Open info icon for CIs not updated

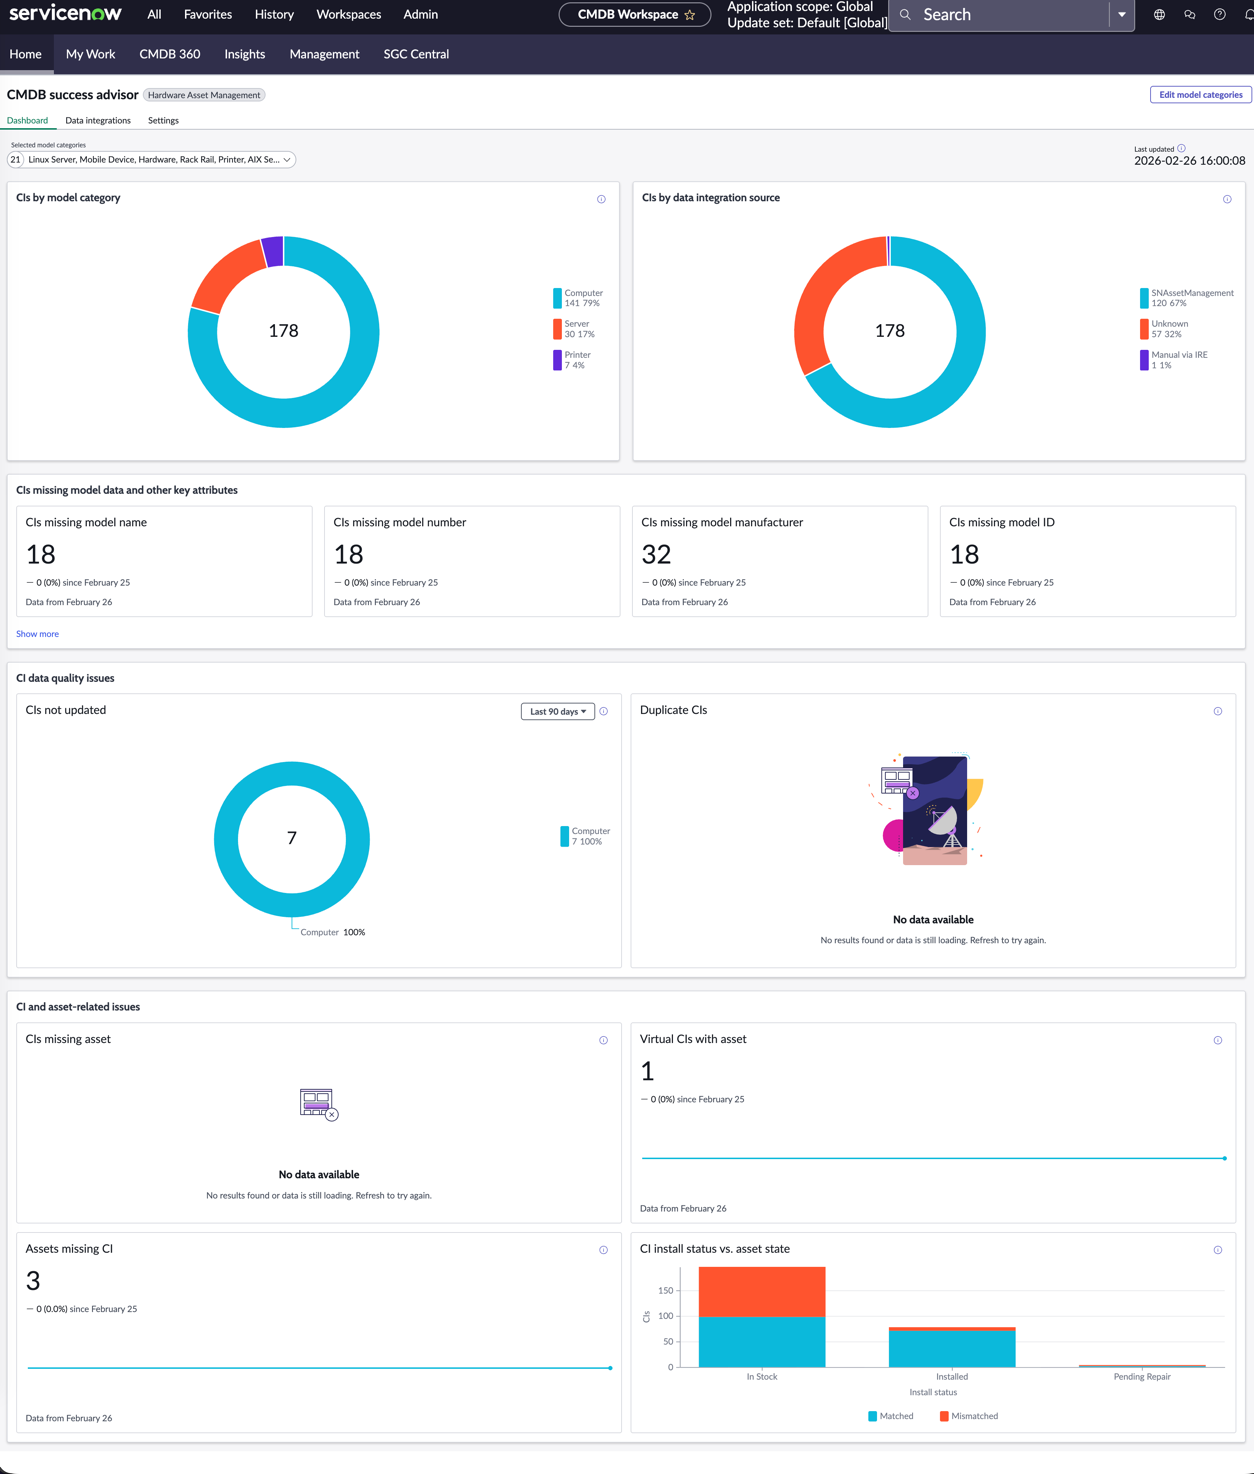coord(604,711)
